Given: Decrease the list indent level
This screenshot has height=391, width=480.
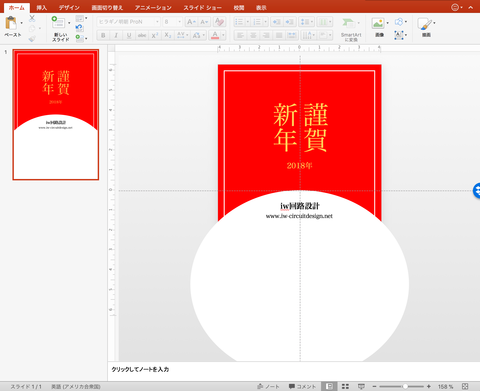Looking at the screenshot, I should pyautogui.click(x=277, y=22).
